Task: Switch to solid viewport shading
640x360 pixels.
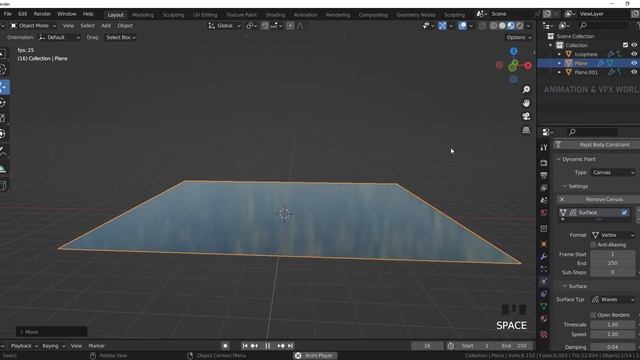Action: (502, 26)
